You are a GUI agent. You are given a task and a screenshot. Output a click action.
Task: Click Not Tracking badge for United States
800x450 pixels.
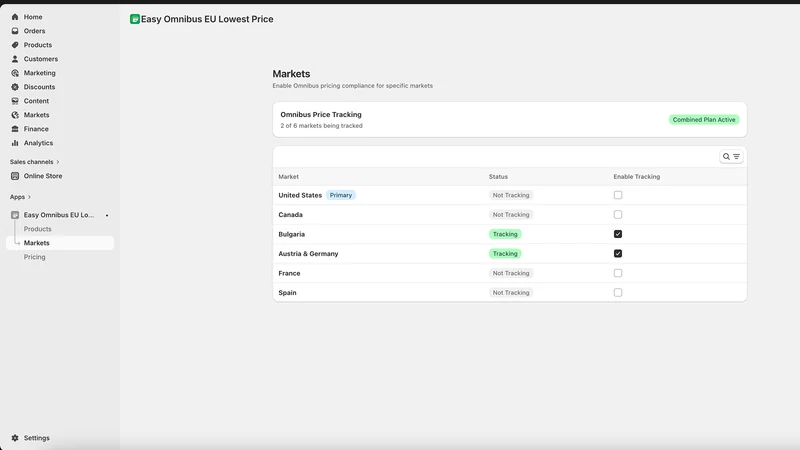click(511, 195)
